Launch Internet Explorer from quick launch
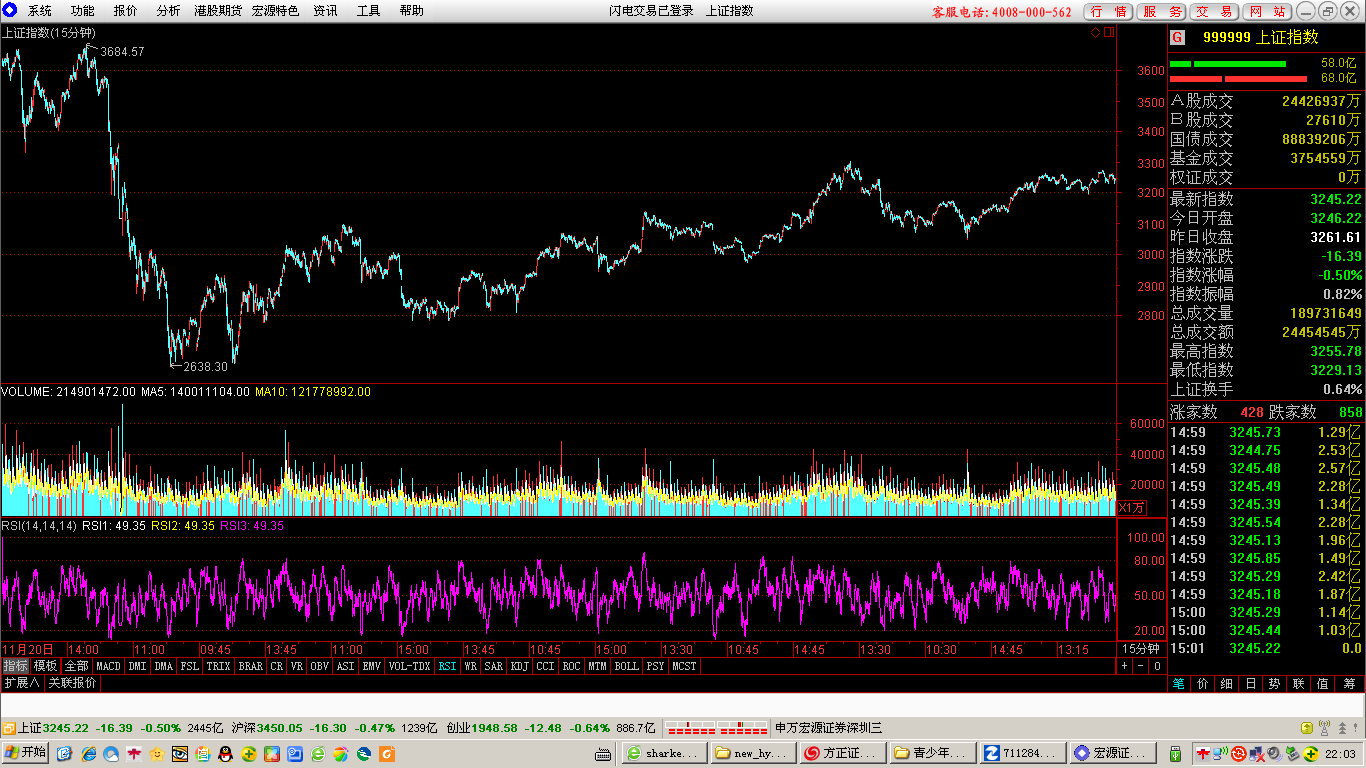 (x=89, y=753)
